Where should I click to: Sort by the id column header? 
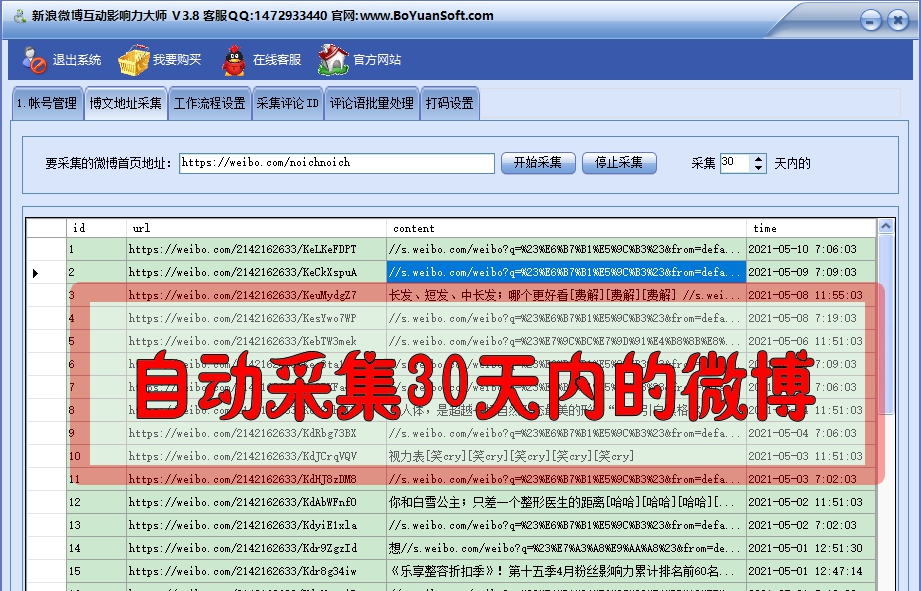coord(96,228)
